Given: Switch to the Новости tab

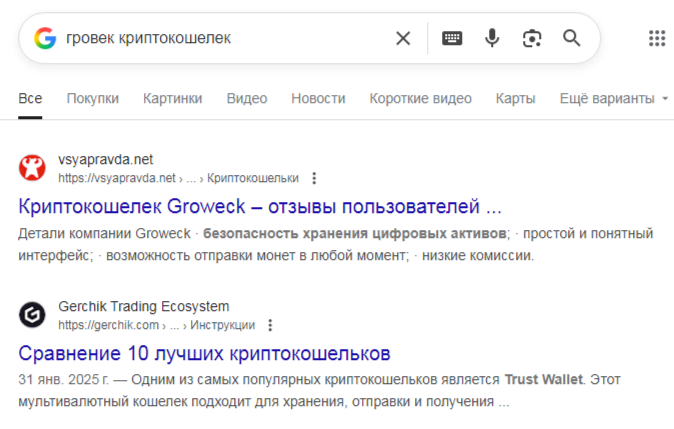Looking at the screenshot, I should (x=318, y=98).
